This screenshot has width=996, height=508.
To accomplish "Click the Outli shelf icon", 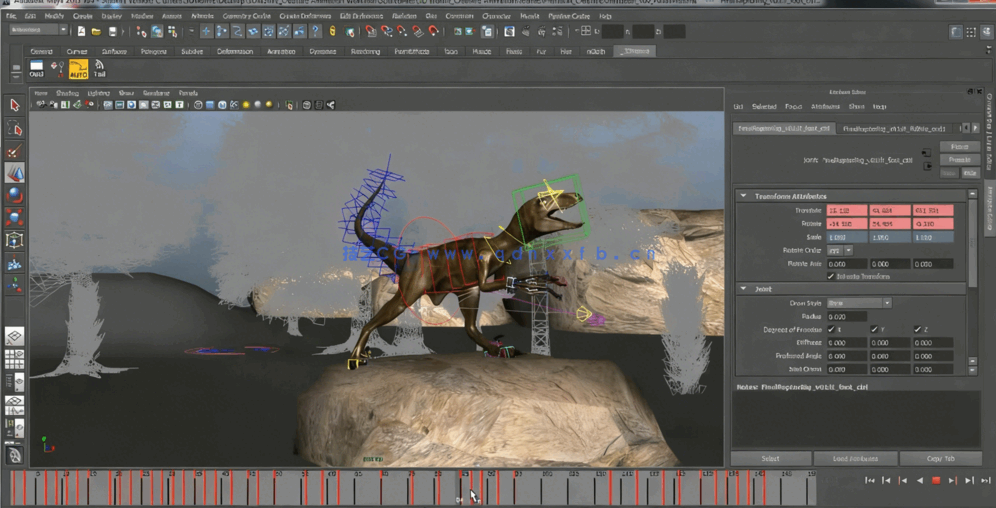I will point(37,69).
